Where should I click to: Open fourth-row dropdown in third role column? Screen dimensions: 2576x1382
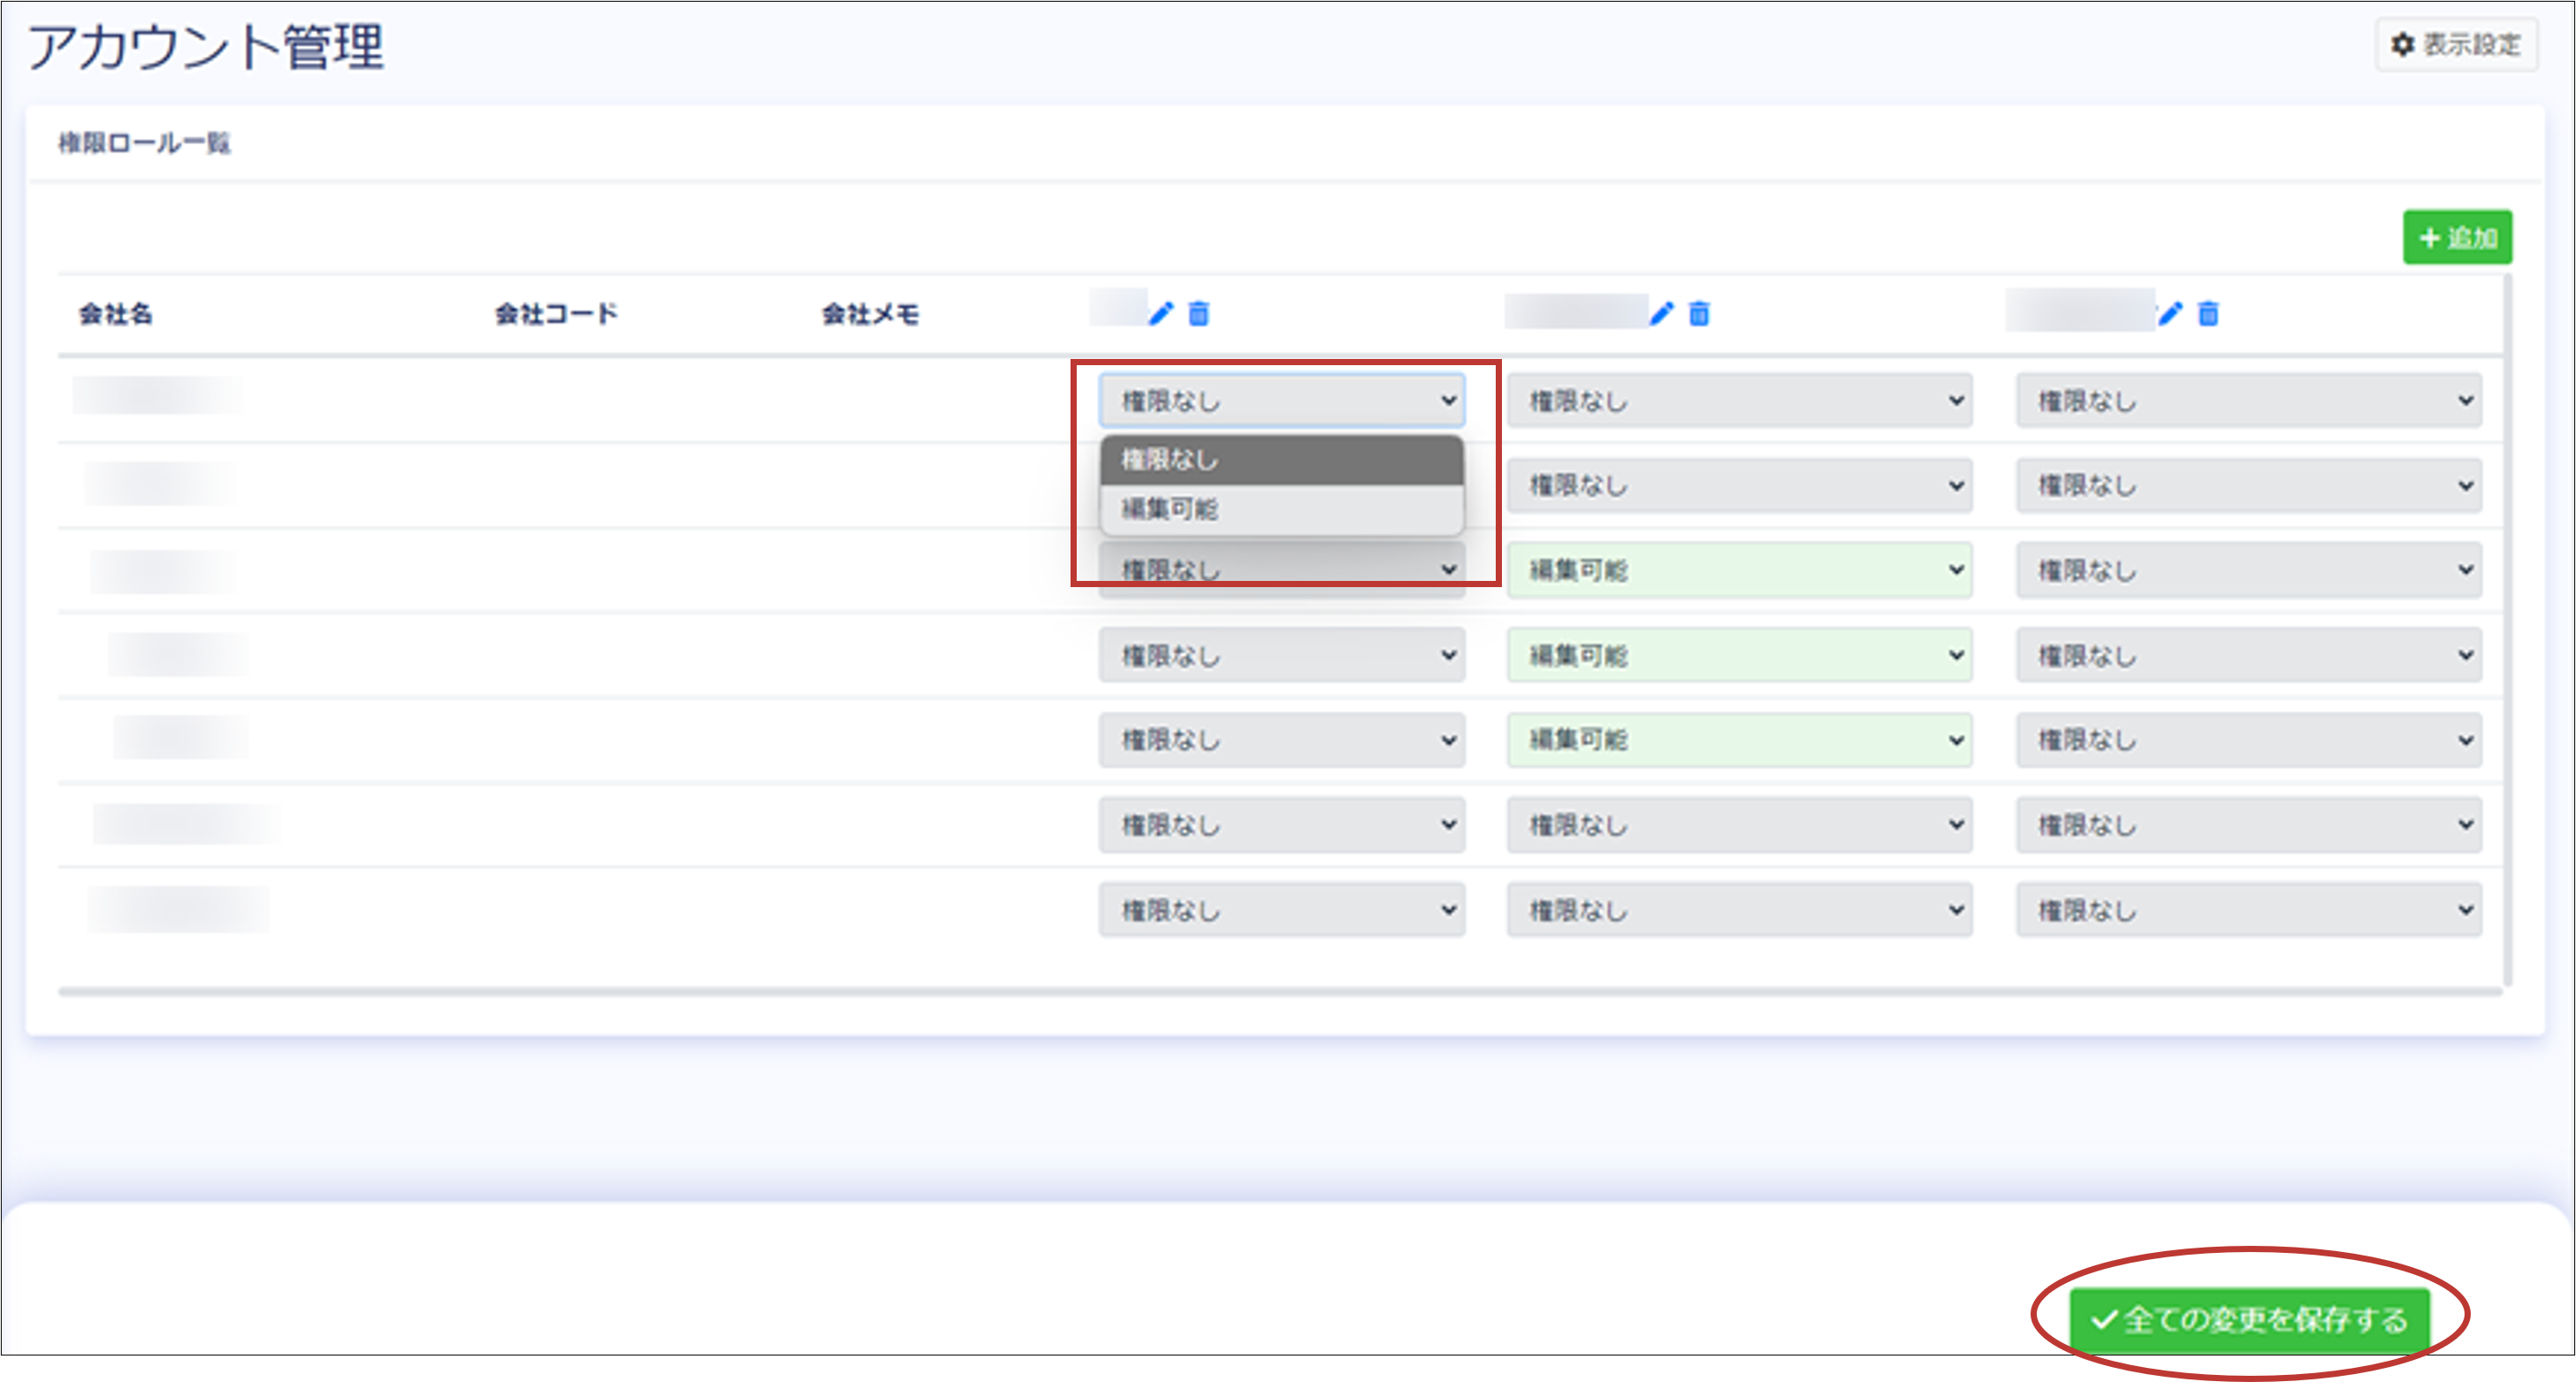(2249, 655)
